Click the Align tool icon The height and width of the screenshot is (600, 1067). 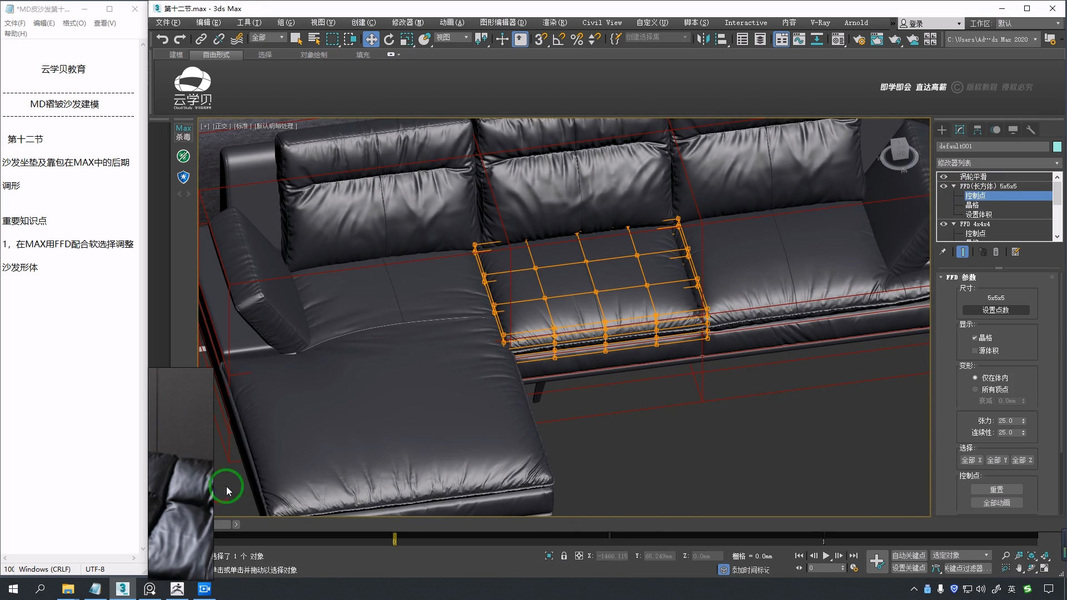pyautogui.click(x=721, y=39)
